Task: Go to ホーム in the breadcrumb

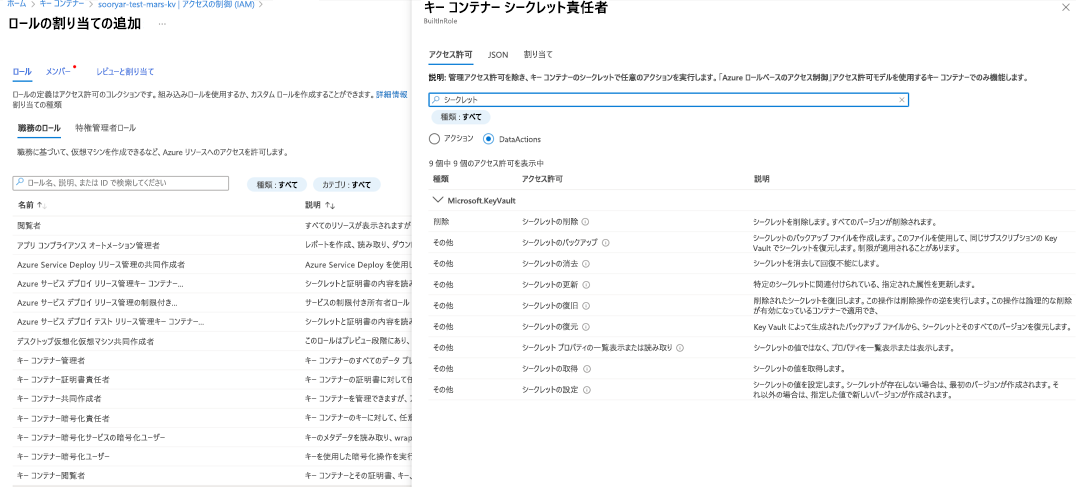Action: coord(14,5)
